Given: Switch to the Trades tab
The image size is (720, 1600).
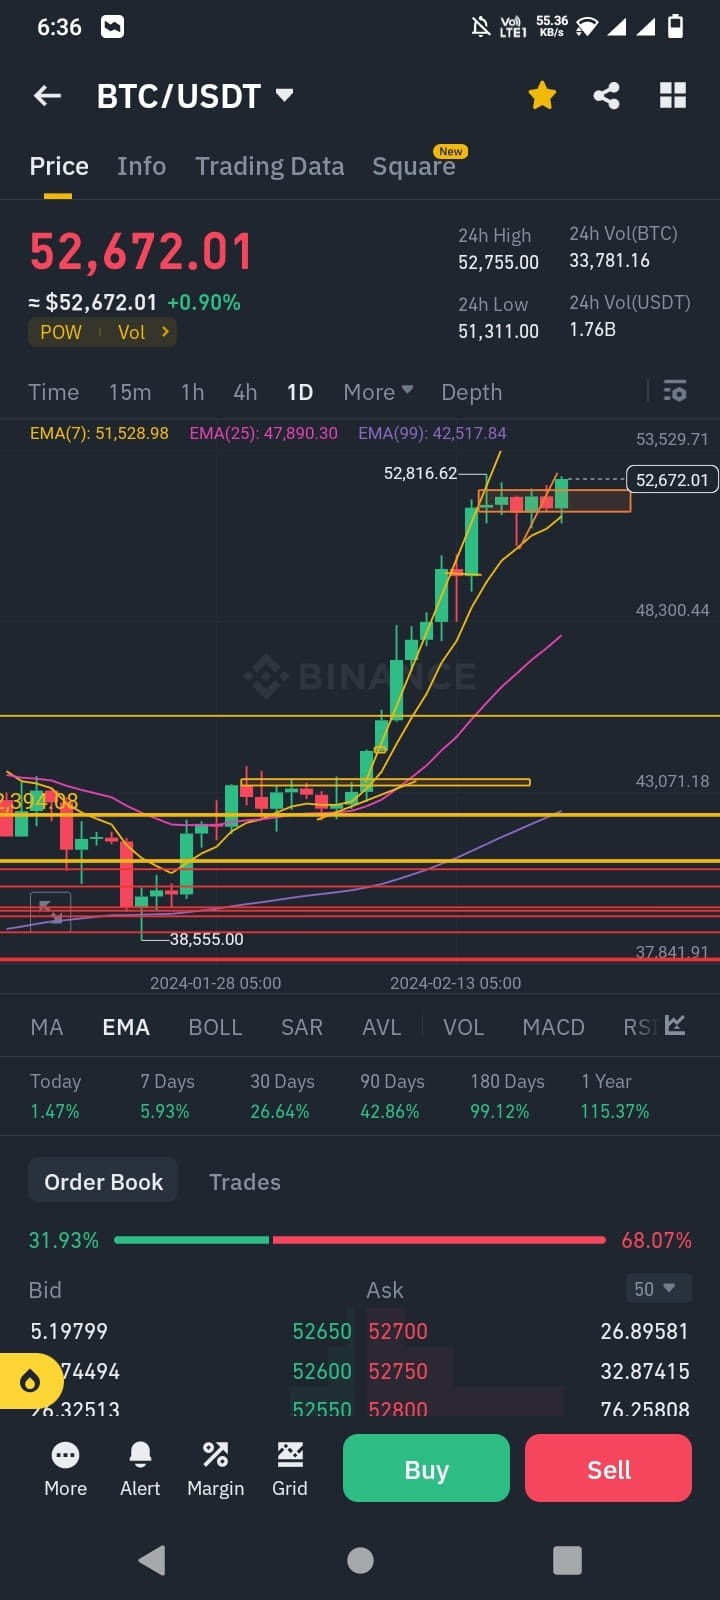Looking at the screenshot, I should [x=245, y=1182].
